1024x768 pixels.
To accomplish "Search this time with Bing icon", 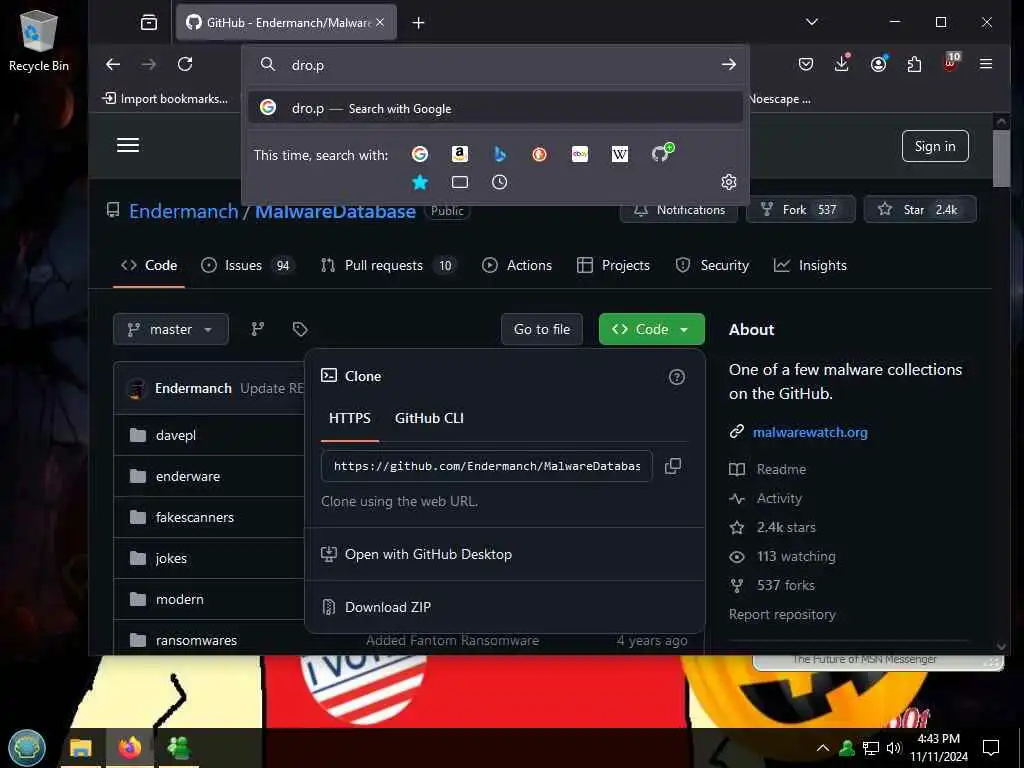I will click(500, 154).
